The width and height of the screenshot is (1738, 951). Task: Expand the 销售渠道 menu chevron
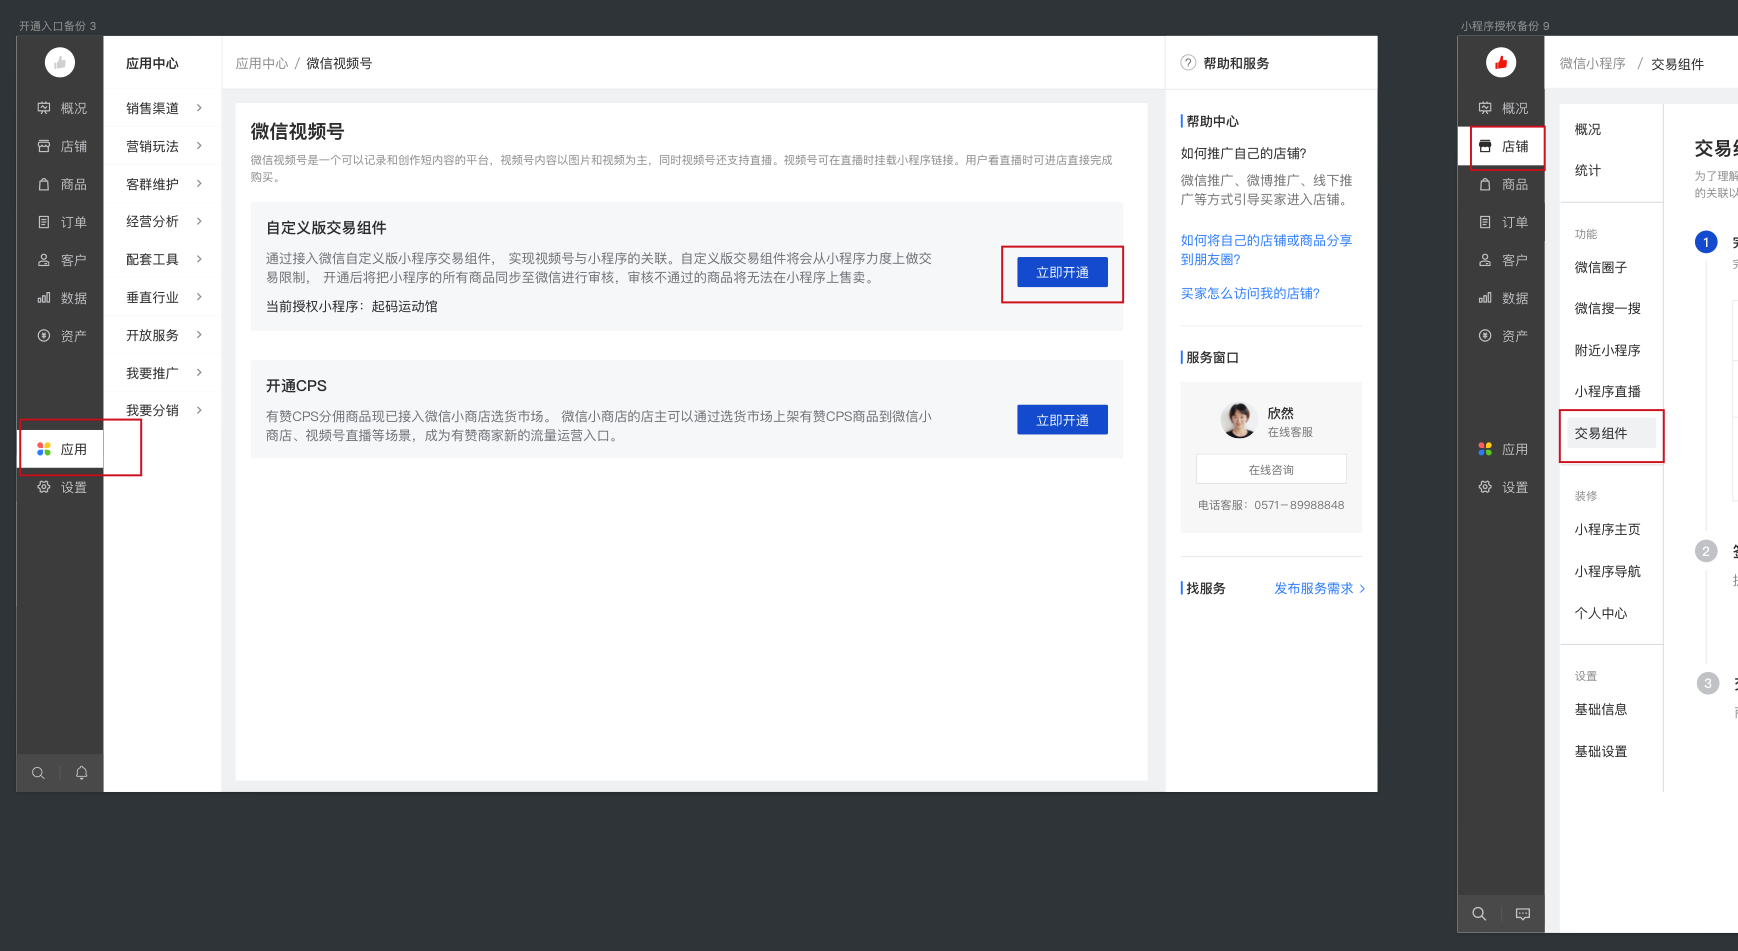tap(199, 108)
